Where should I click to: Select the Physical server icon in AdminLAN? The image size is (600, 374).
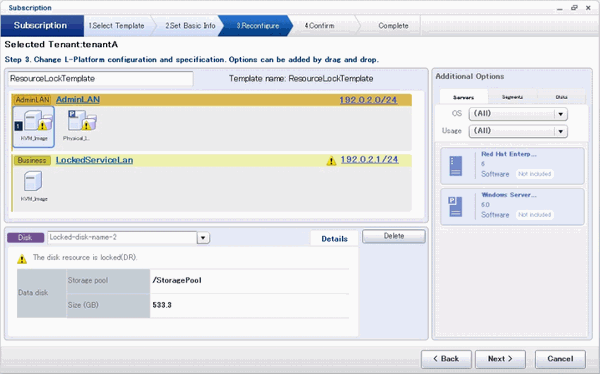coord(82,121)
